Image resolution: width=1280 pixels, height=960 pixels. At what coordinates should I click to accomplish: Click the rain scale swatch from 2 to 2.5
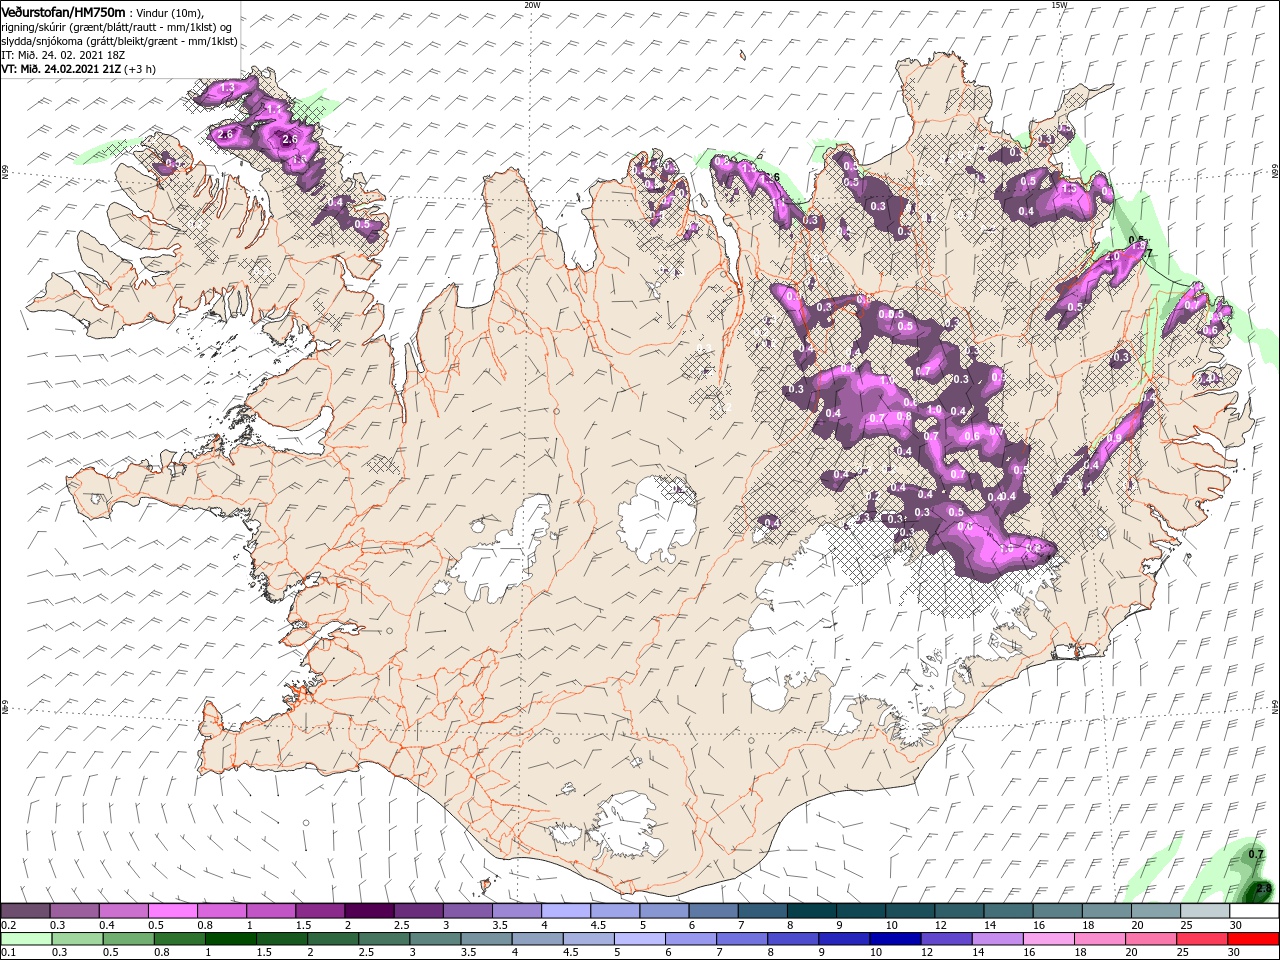pyautogui.click(x=333, y=938)
